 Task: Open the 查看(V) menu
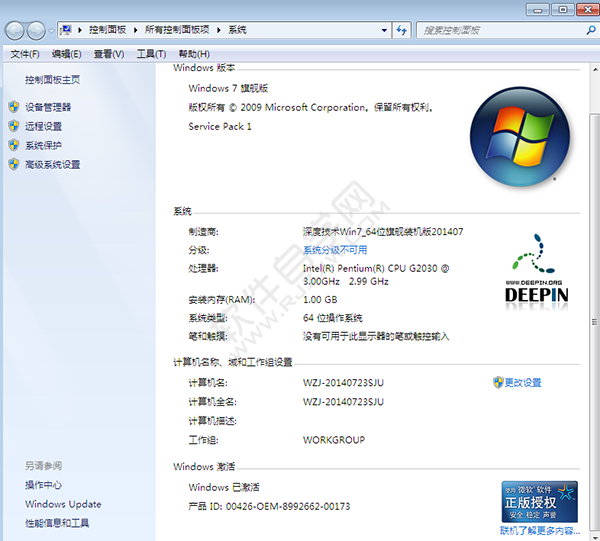109,54
